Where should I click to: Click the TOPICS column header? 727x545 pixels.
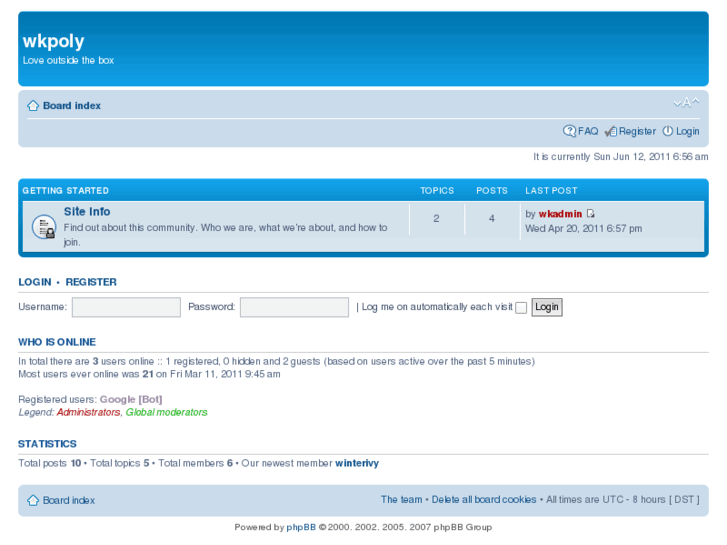[437, 191]
